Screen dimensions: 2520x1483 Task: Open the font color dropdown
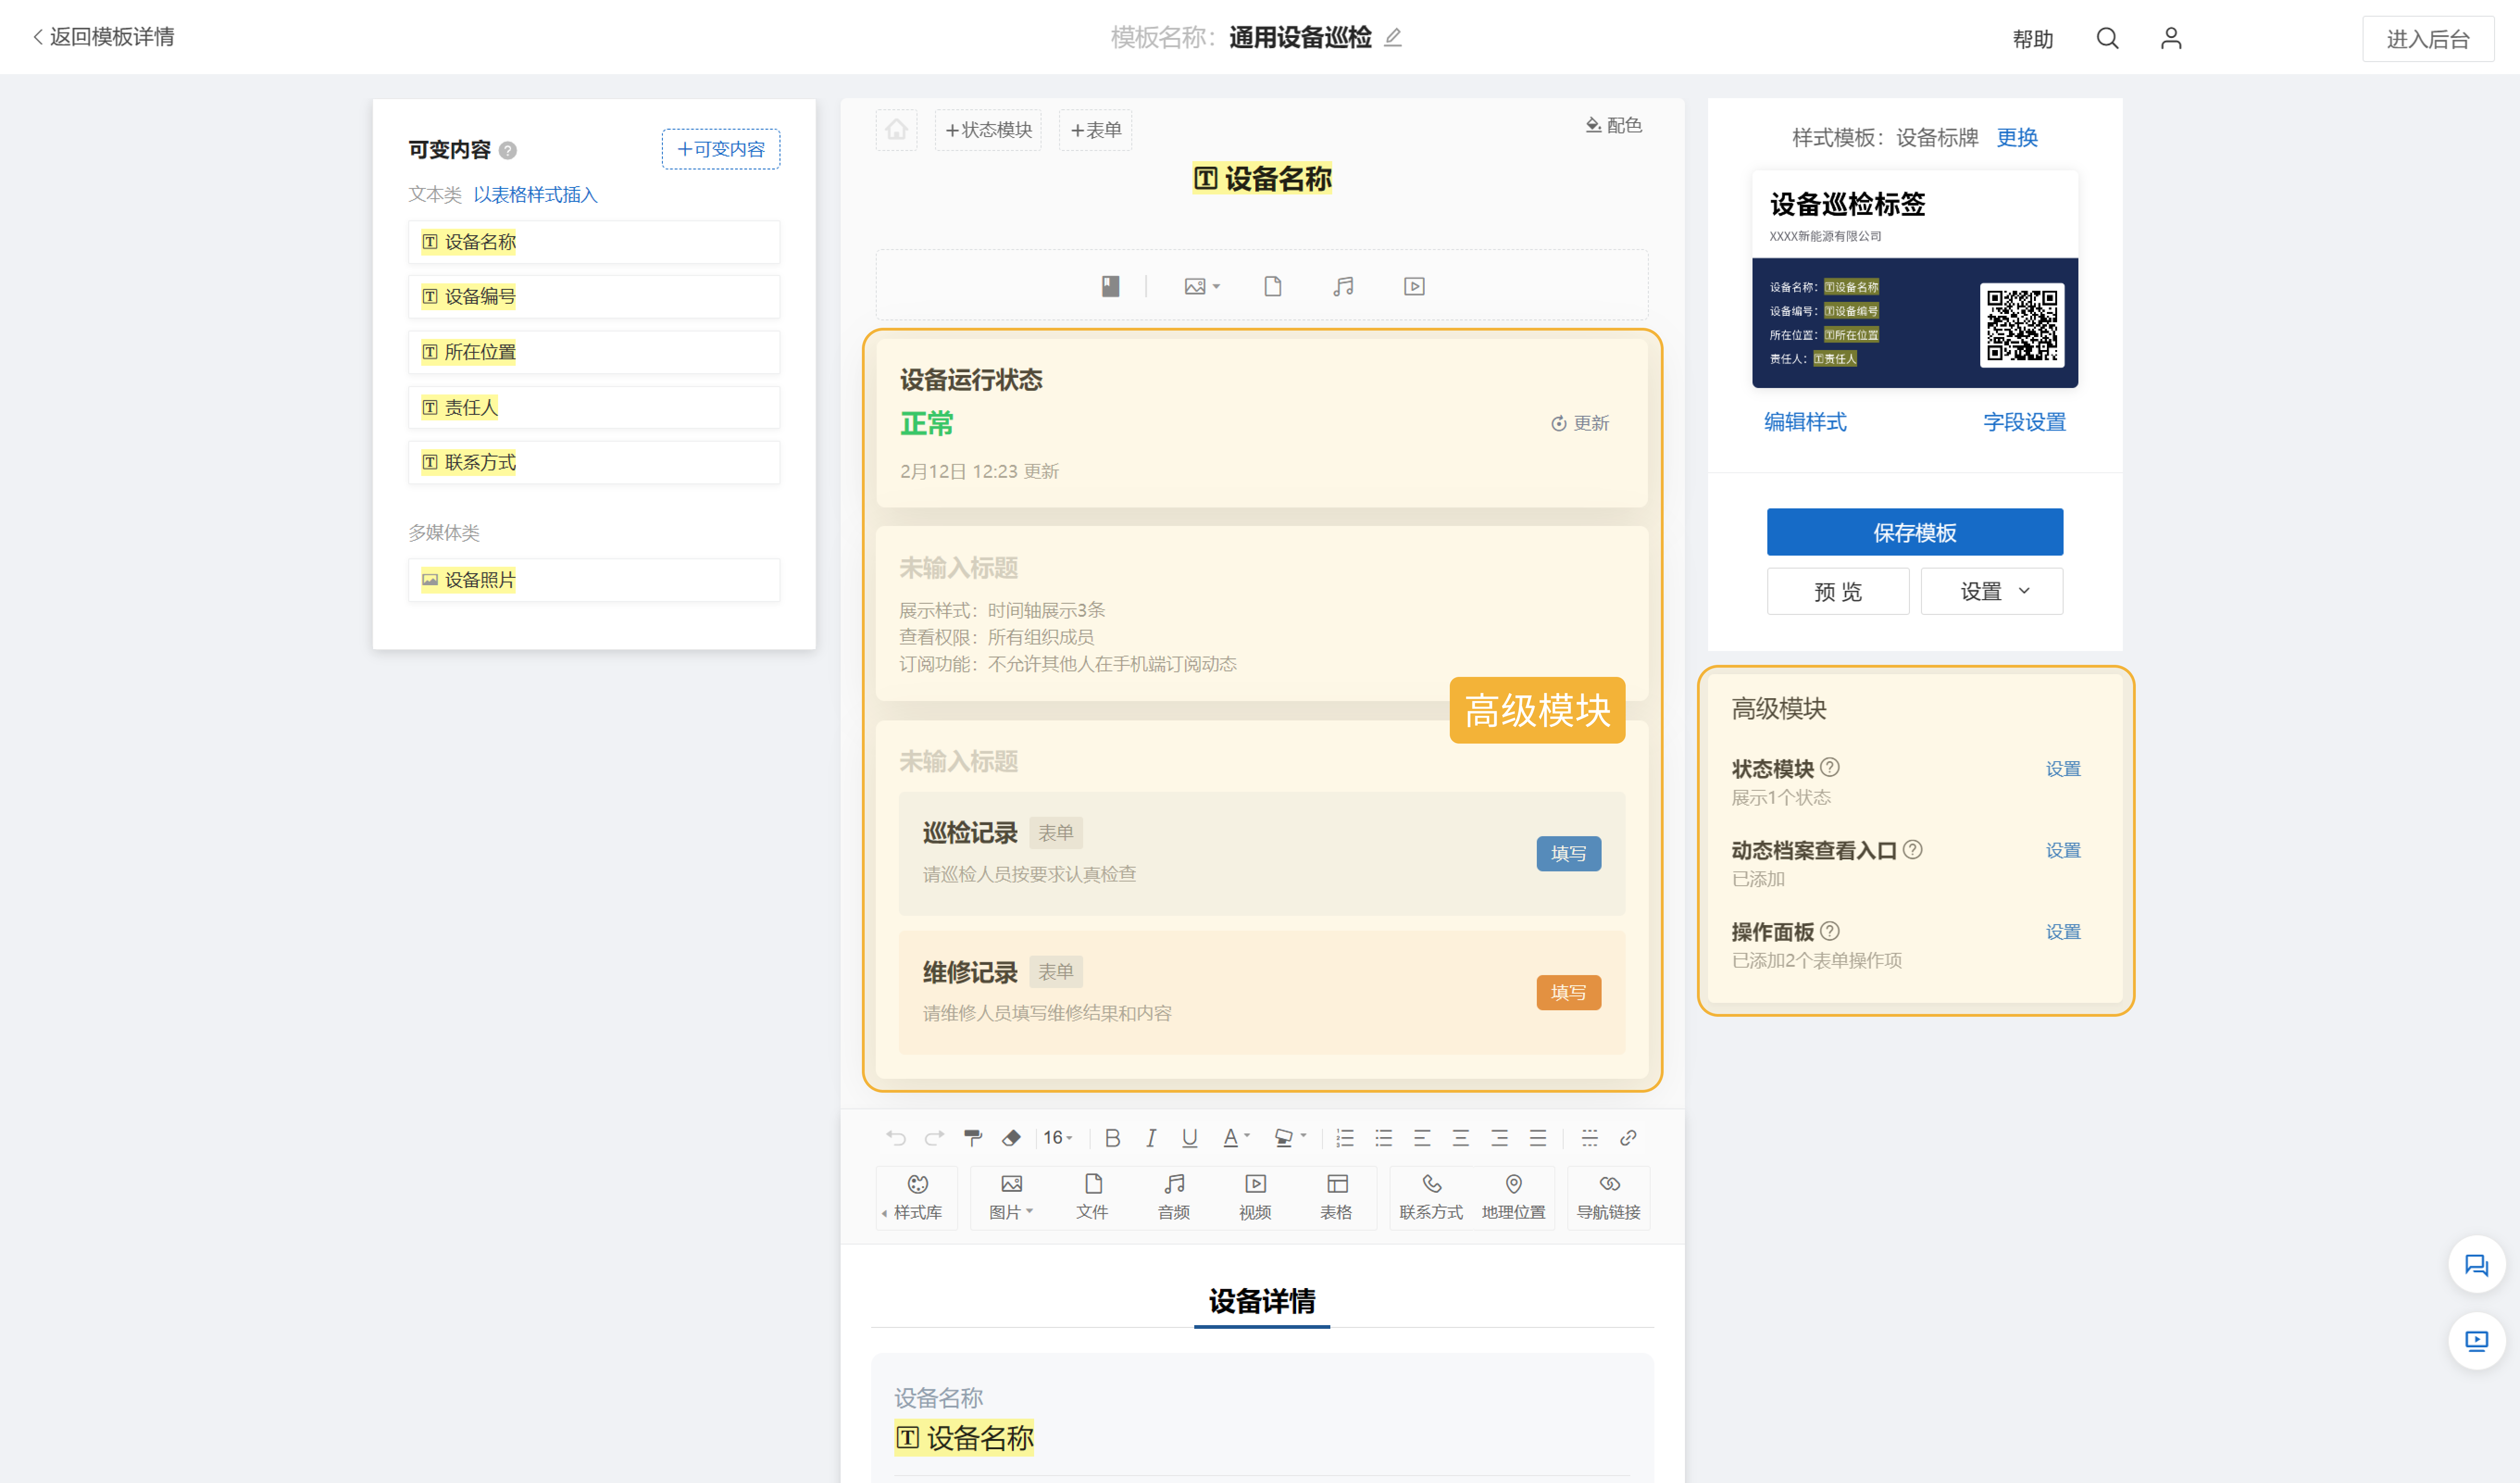click(x=1236, y=1137)
